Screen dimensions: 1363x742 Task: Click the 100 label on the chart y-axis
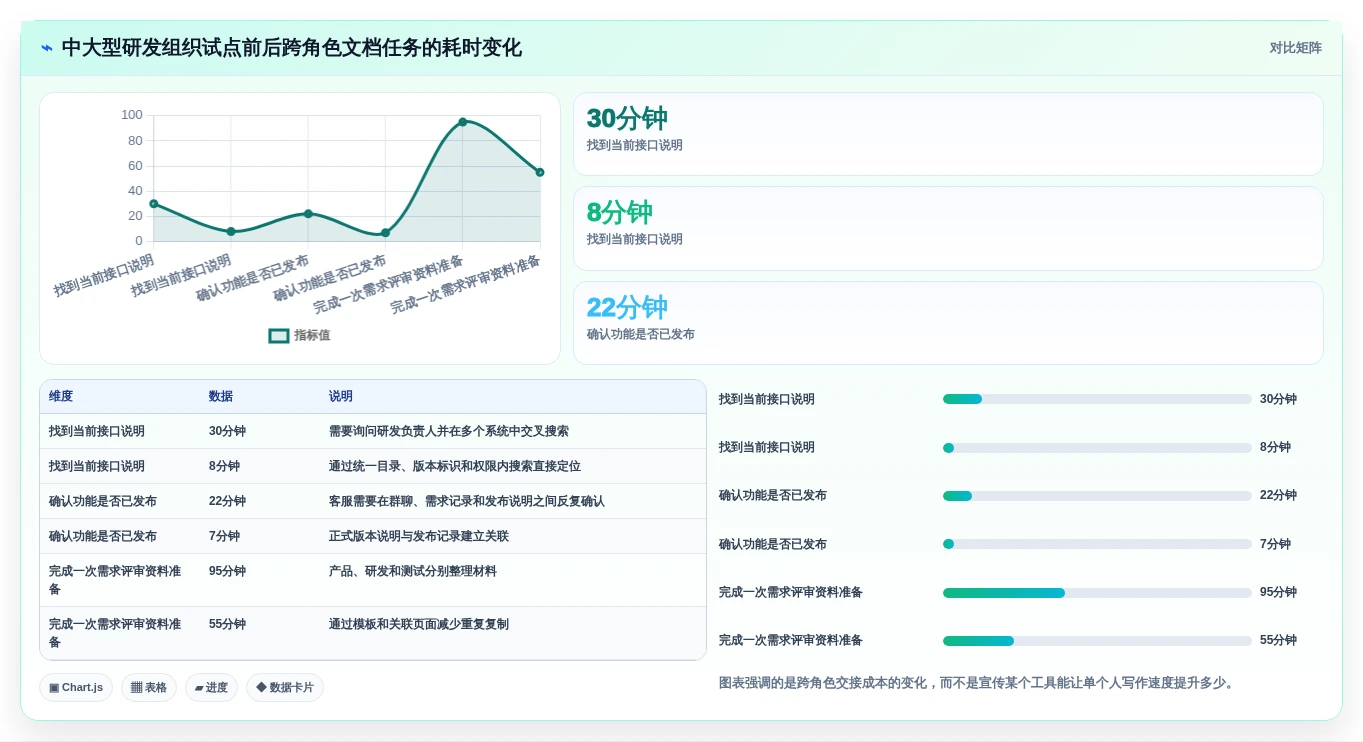tap(132, 115)
